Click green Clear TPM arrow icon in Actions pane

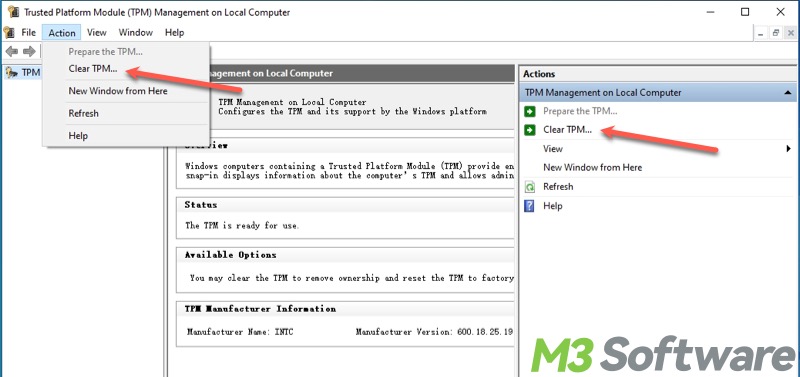[530, 130]
